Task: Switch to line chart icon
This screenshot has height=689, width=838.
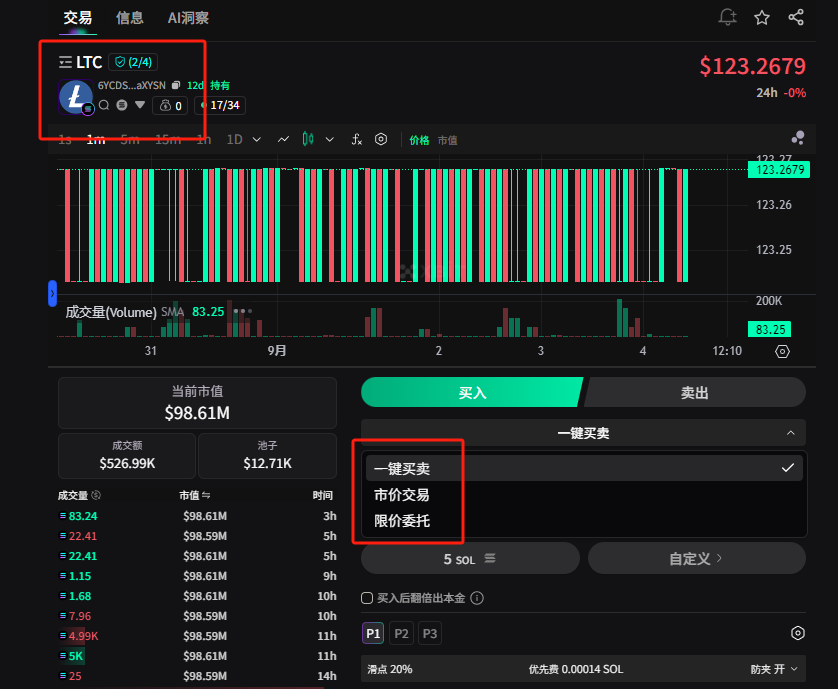Action: [x=283, y=140]
